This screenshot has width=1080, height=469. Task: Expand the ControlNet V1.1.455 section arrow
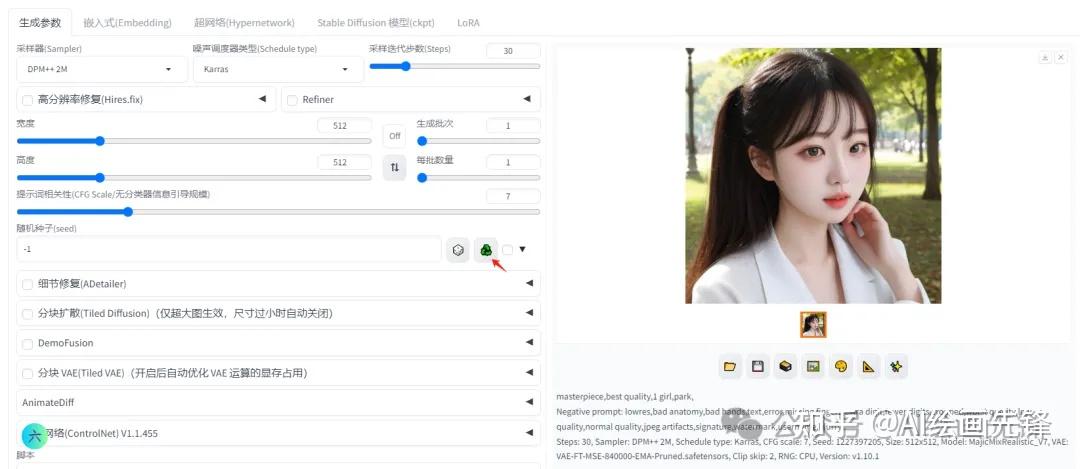click(529, 433)
